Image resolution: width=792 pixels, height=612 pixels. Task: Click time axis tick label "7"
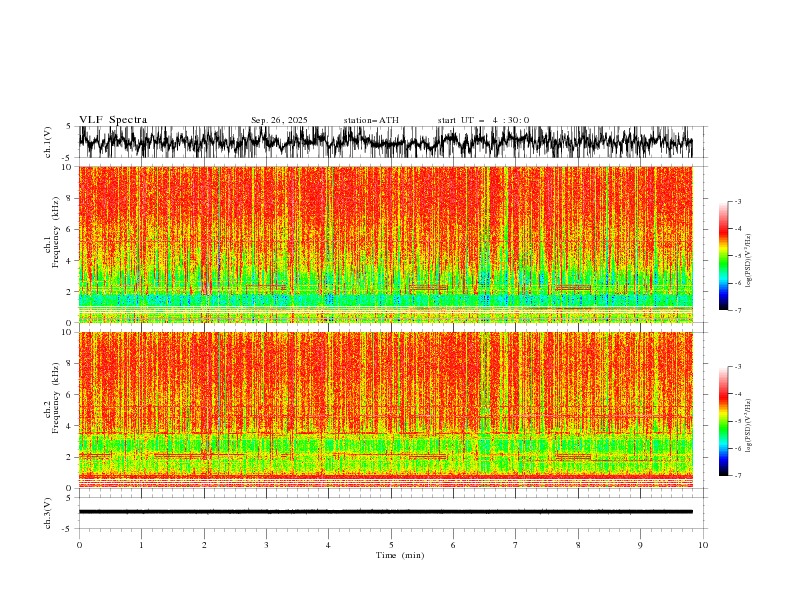tap(516, 545)
